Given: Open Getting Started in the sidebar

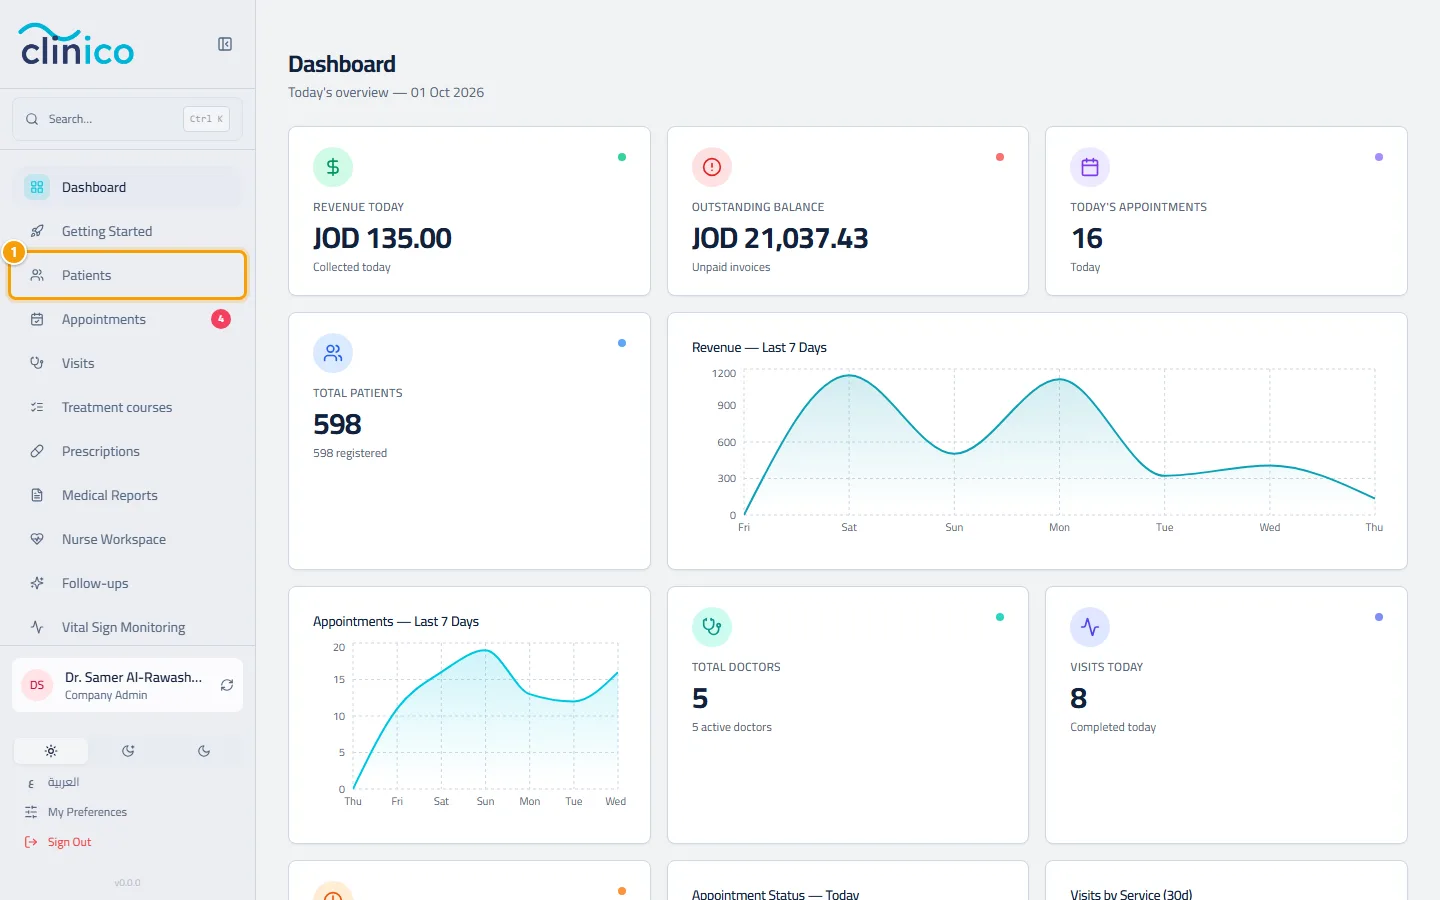Looking at the screenshot, I should coord(127,231).
